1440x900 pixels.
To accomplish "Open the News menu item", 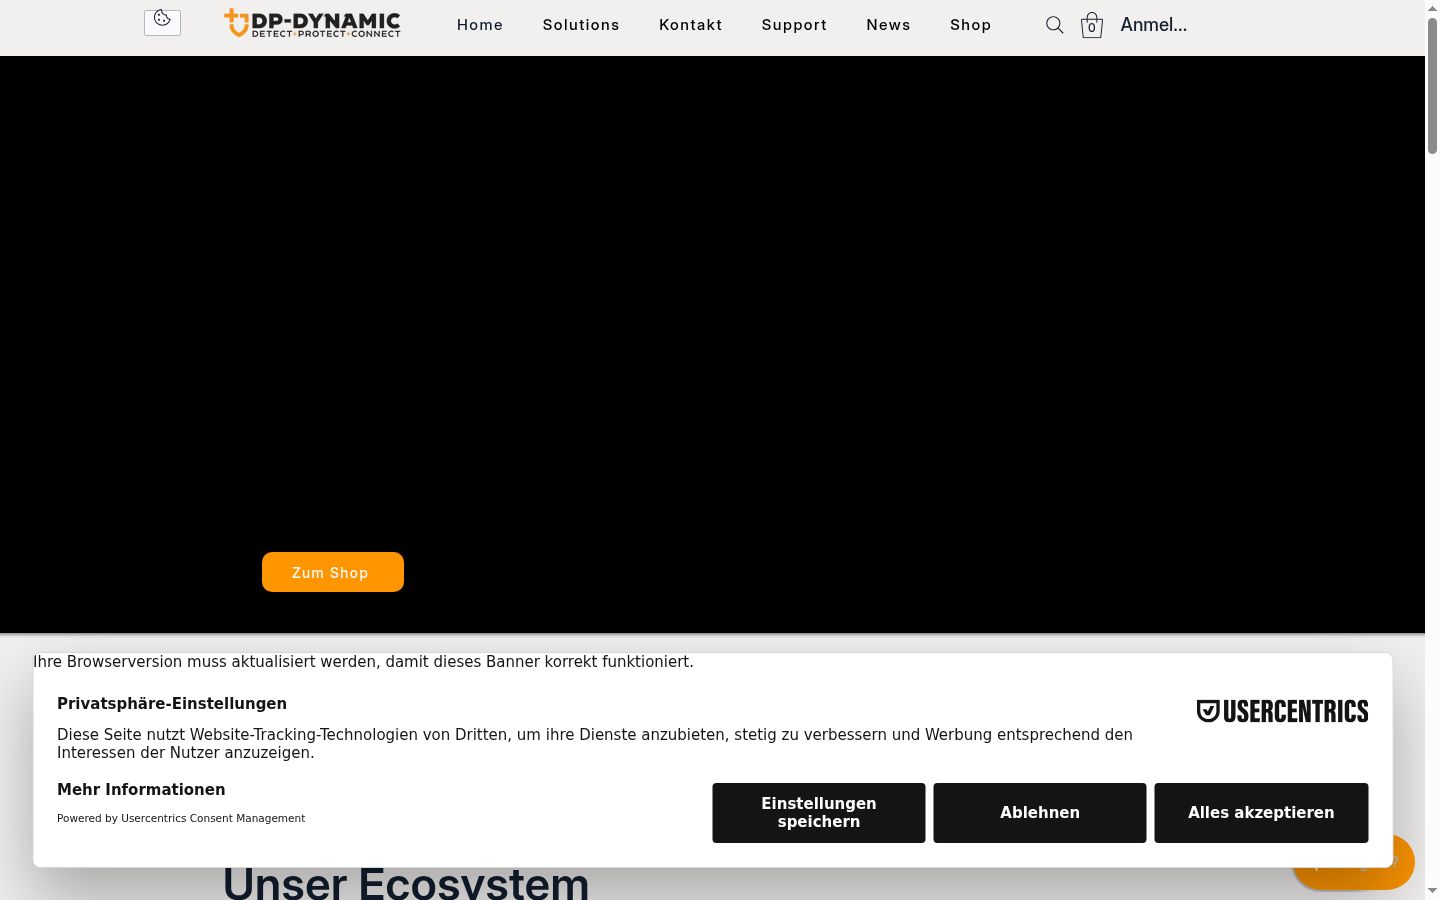I will pyautogui.click(x=888, y=25).
